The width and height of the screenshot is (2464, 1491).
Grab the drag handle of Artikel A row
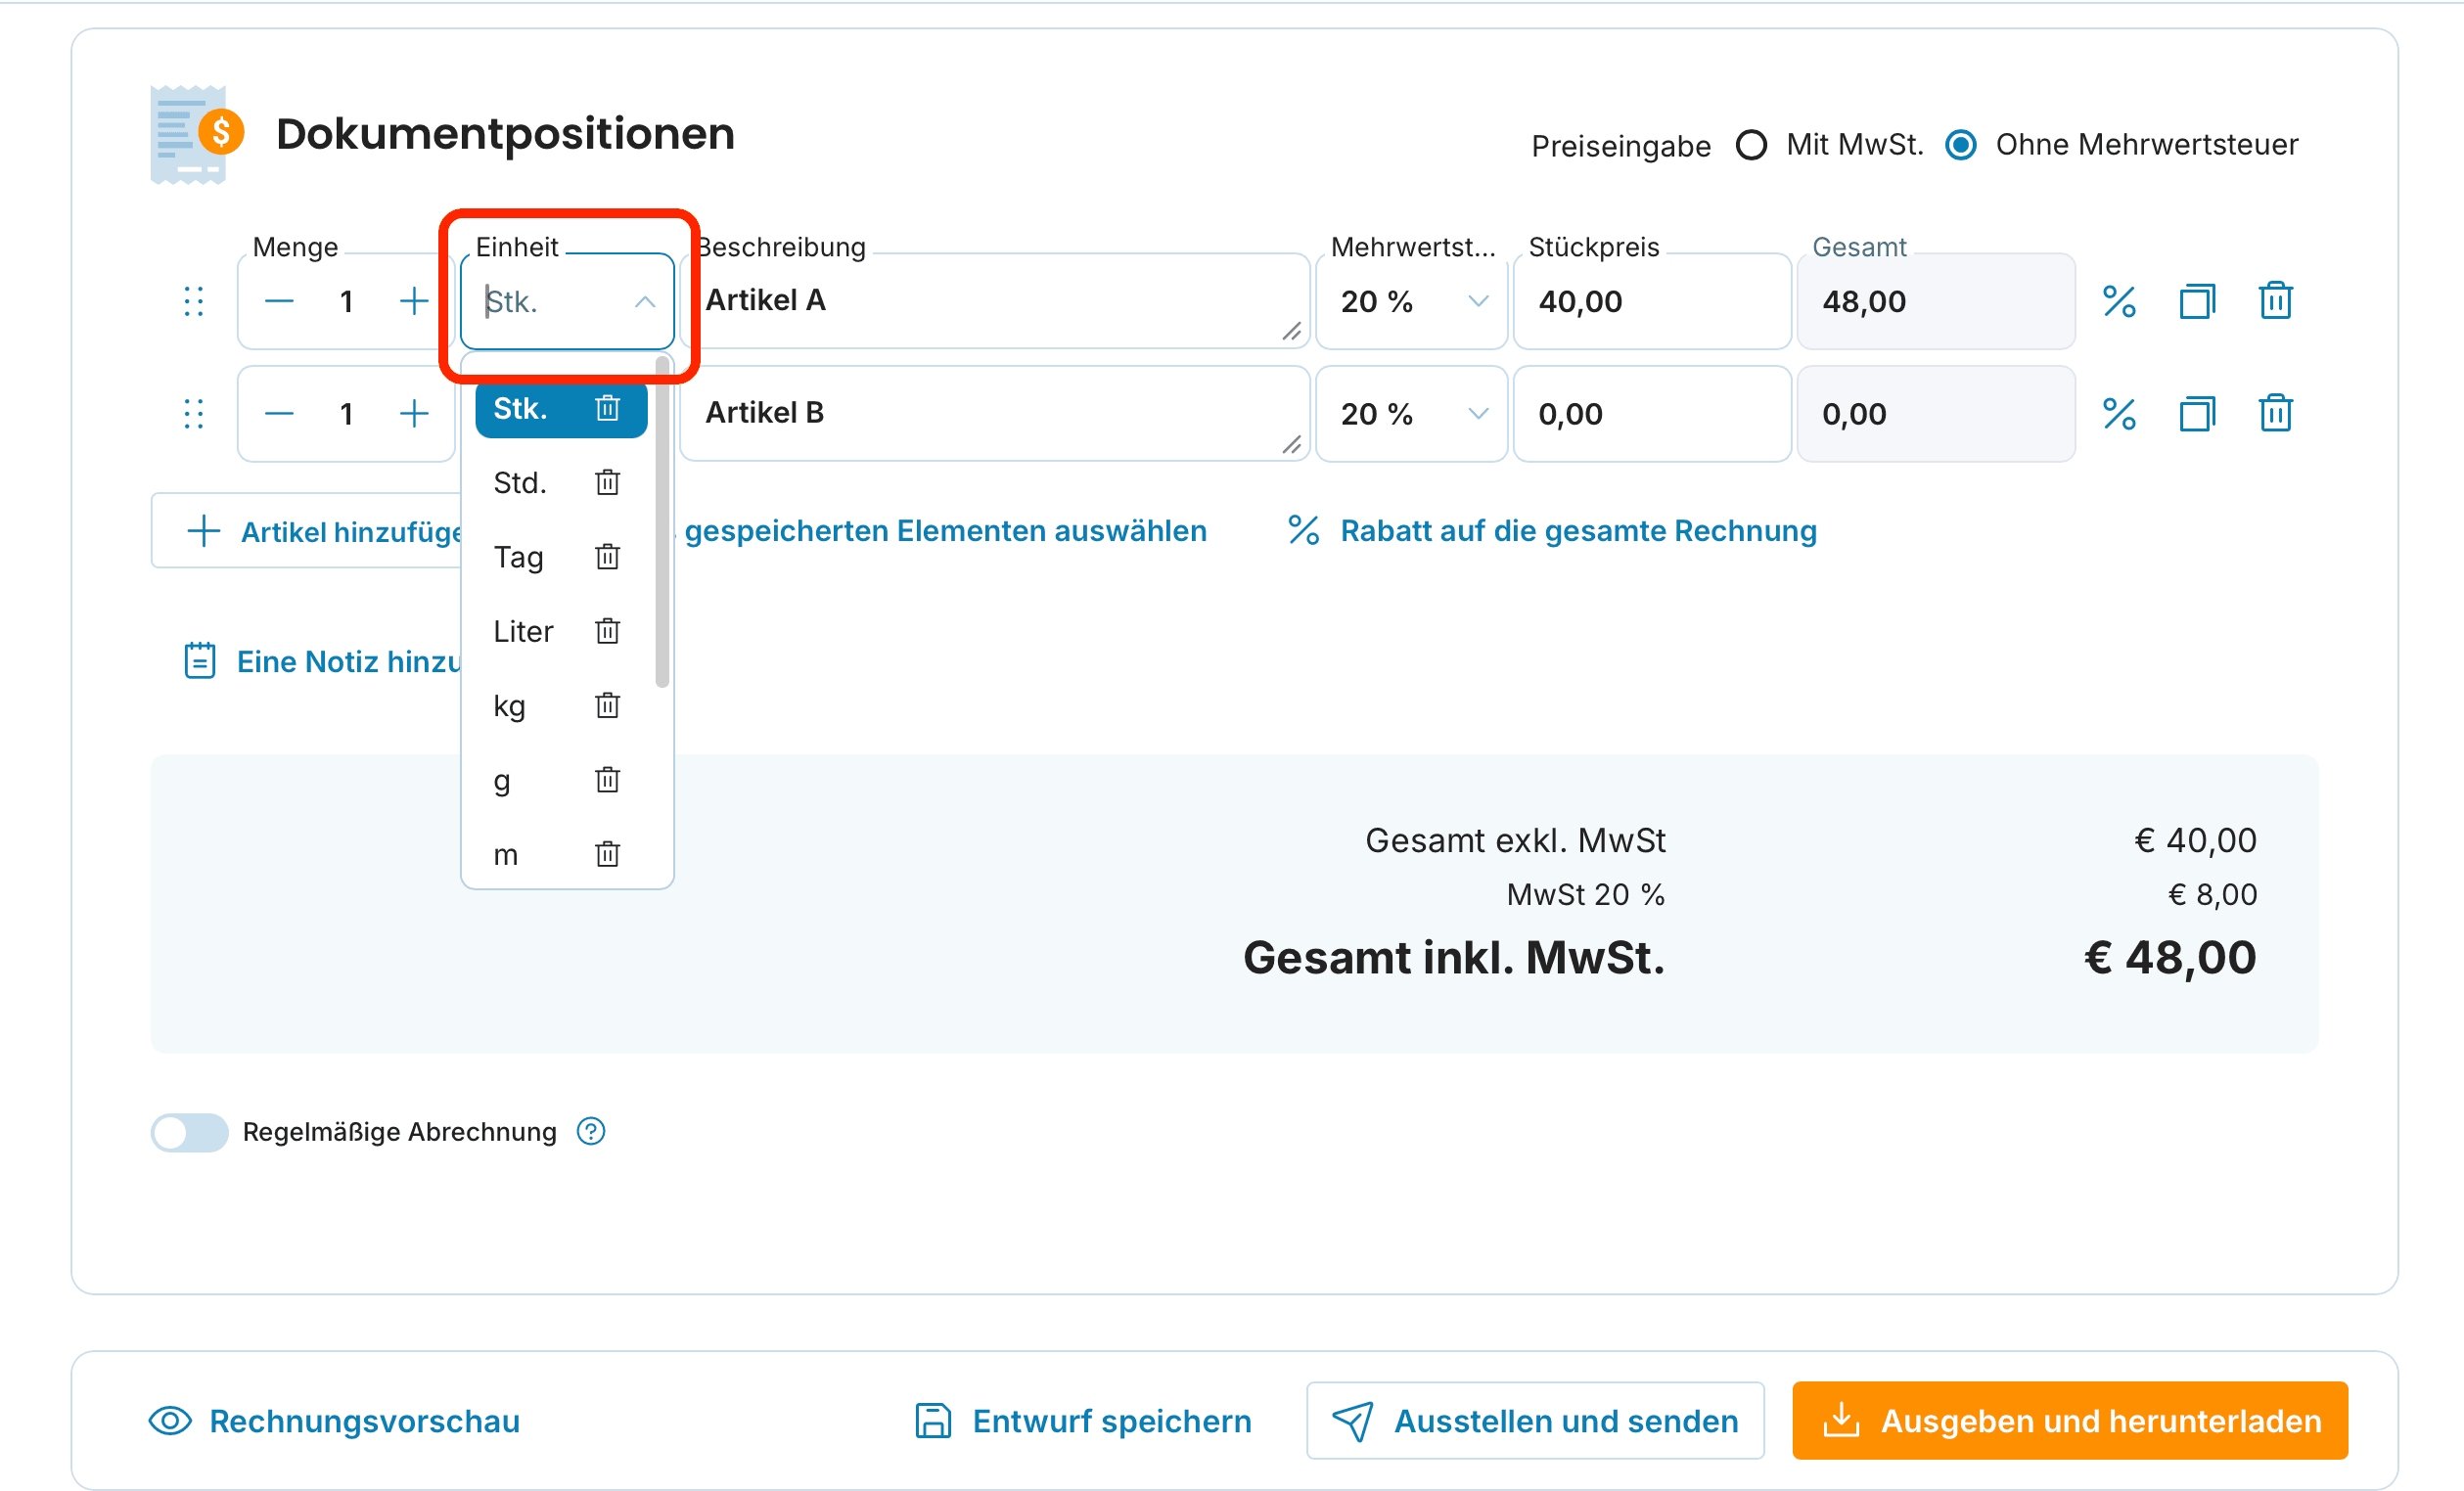pos(194,301)
